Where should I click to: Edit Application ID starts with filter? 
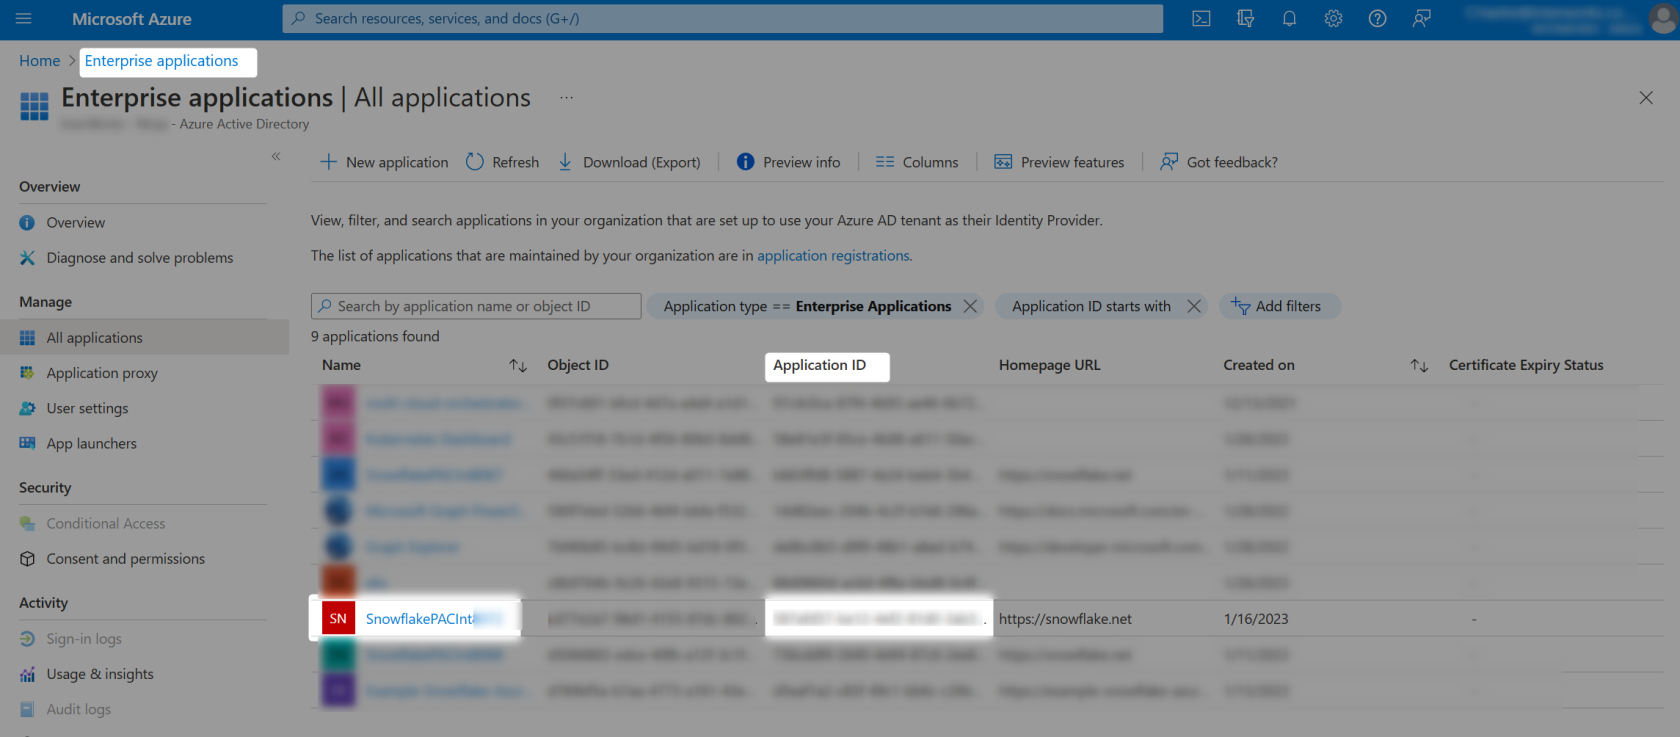[1091, 306]
